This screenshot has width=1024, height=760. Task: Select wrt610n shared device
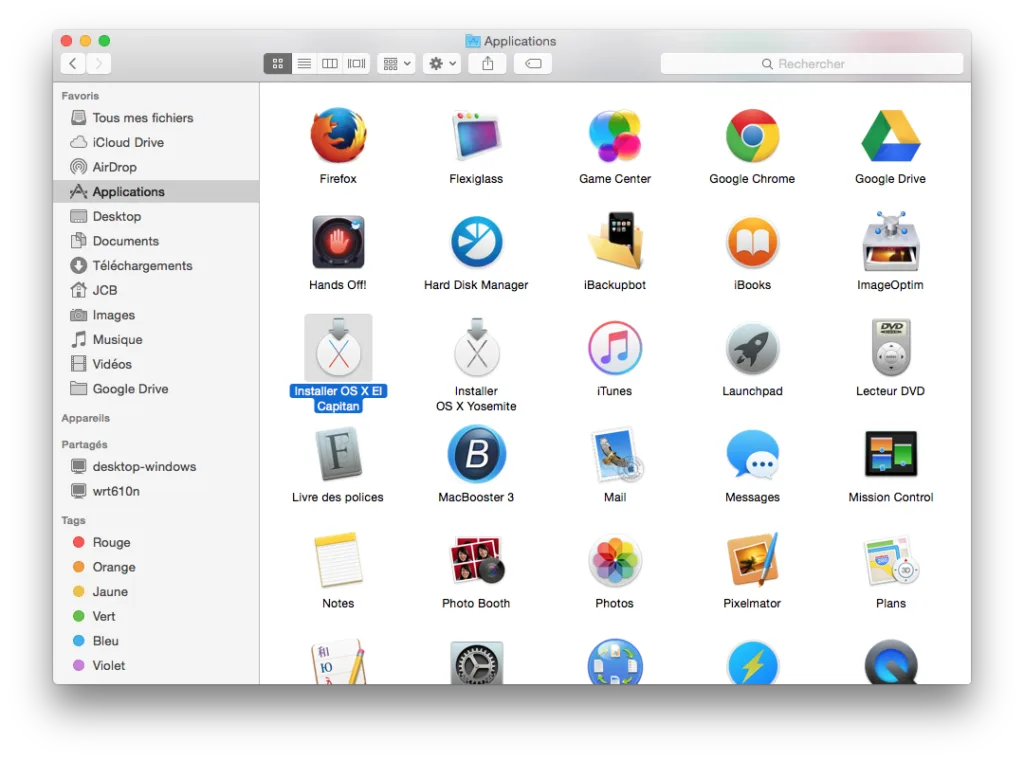pos(155,491)
